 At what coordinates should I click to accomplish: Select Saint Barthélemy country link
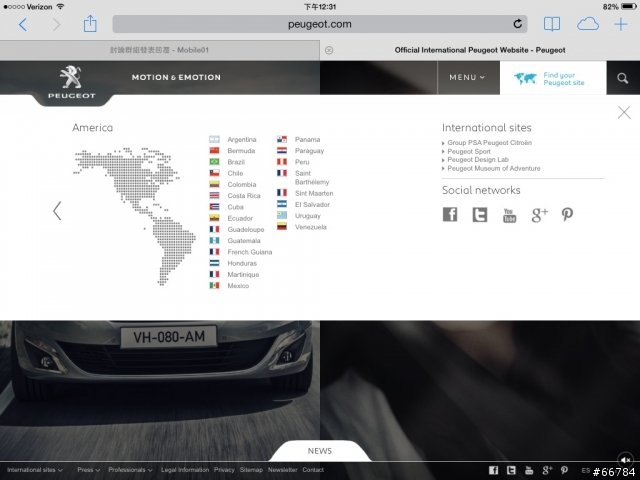[x=312, y=178]
